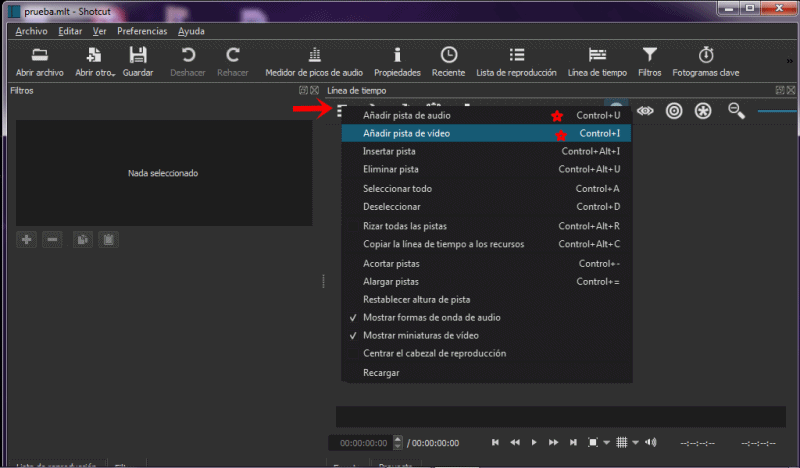Screen dimensions: 800x468
Task: Click the Deshacer undo icon
Action: point(188,55)
